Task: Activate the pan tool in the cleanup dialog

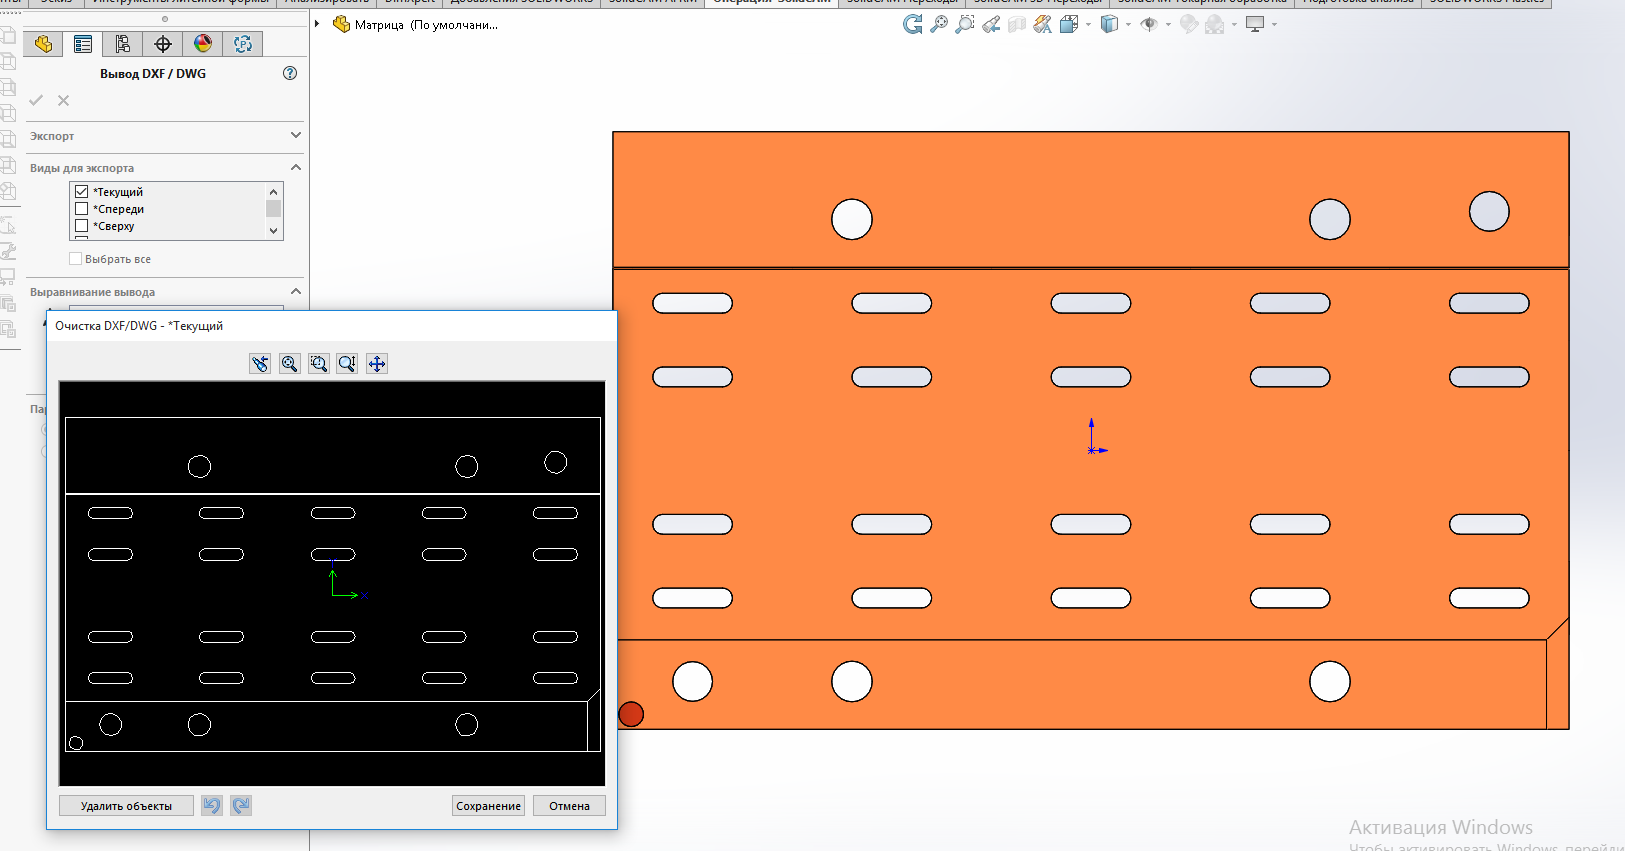Action: click(377, 364)
